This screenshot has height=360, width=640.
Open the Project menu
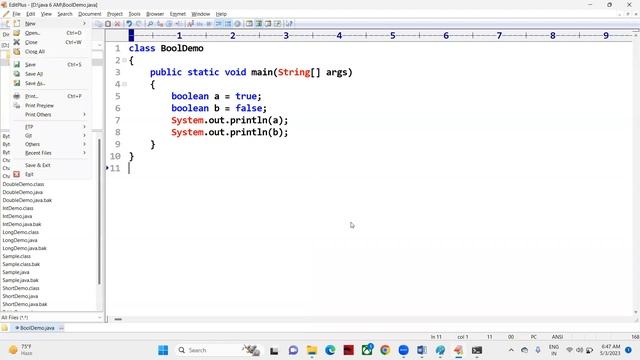pos(115,14)
